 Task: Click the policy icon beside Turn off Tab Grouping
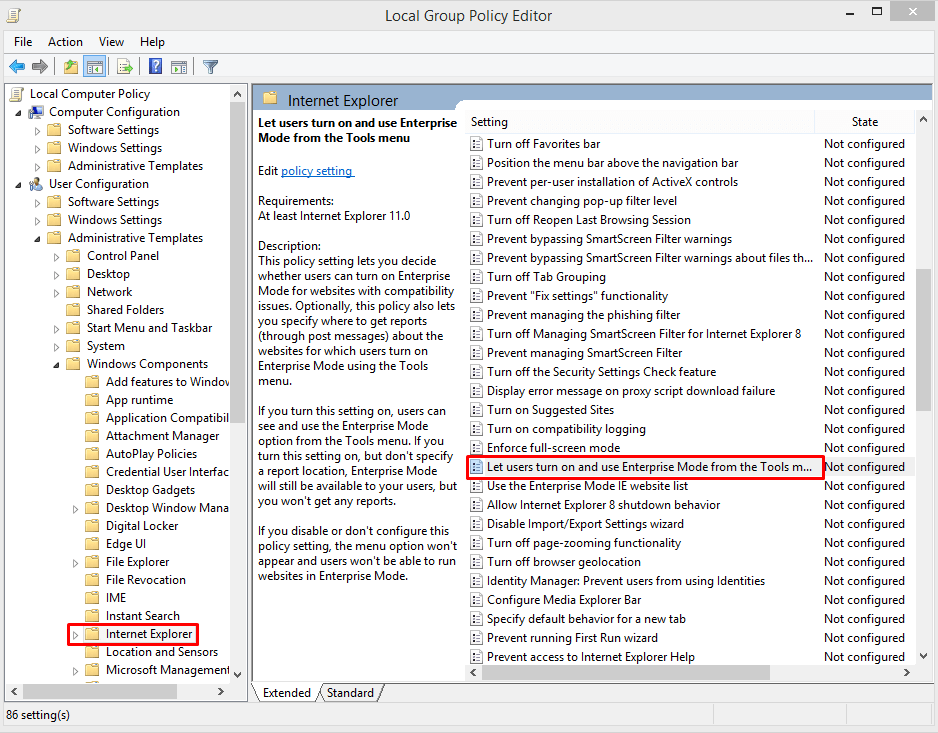[x=476, y=277]
